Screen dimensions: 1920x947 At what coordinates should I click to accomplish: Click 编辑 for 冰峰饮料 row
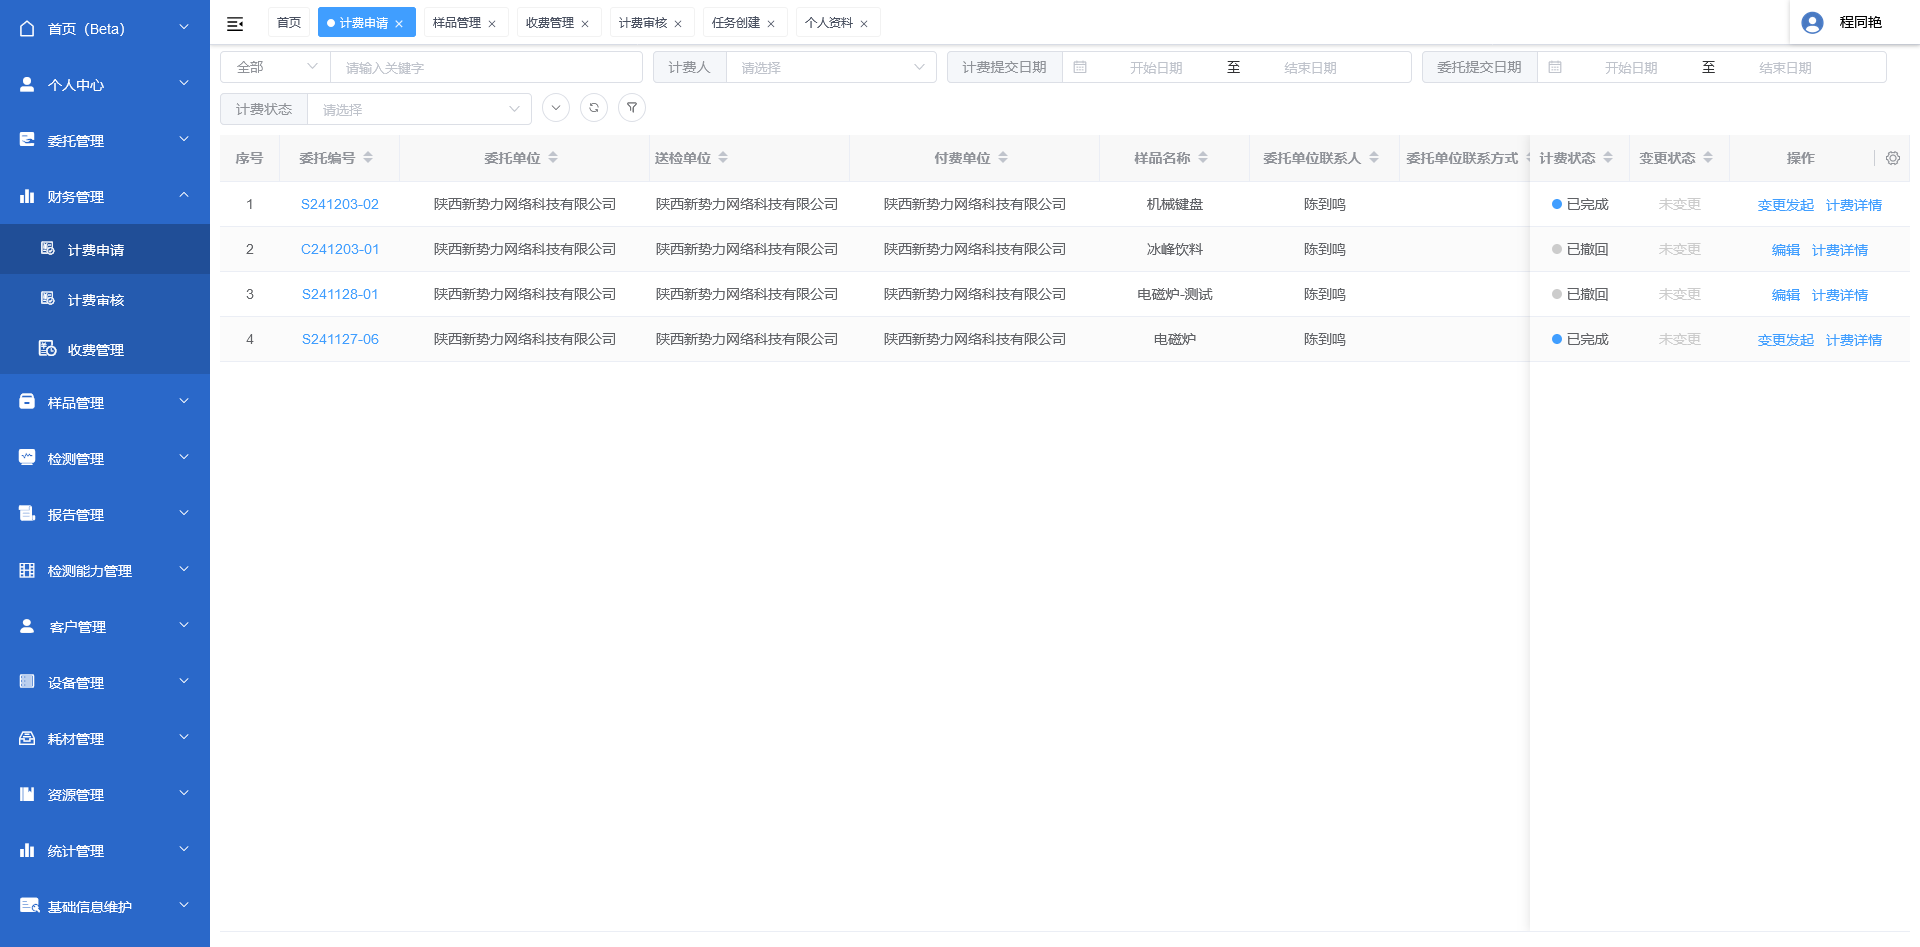pos(1786,250)
